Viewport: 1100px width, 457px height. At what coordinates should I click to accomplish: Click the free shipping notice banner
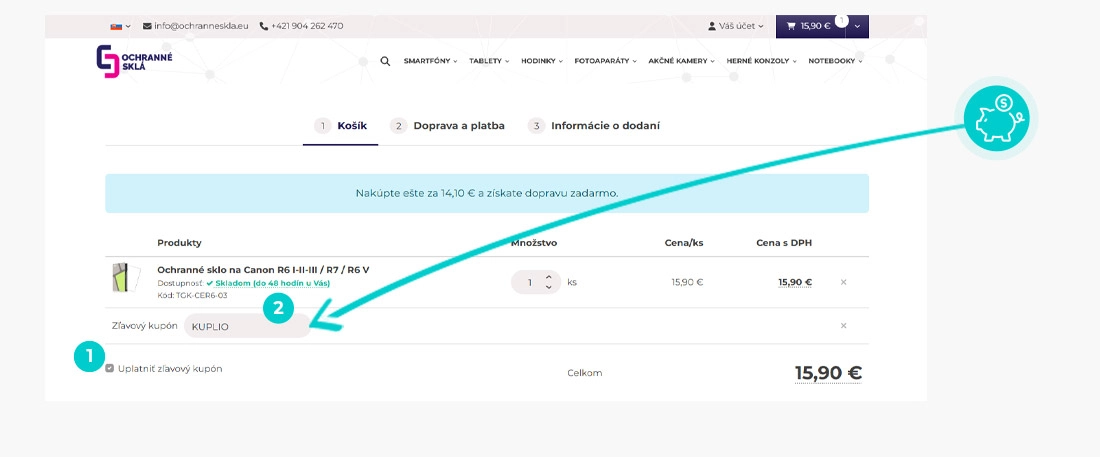click(487, 193)
